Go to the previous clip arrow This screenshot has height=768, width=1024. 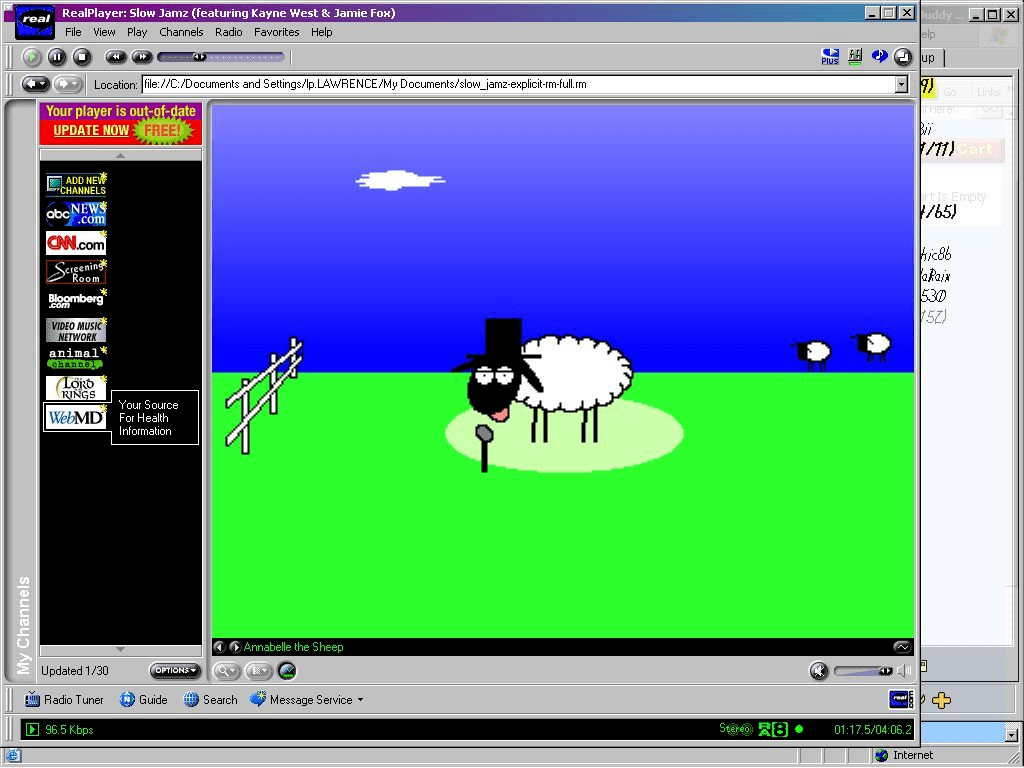219,647
